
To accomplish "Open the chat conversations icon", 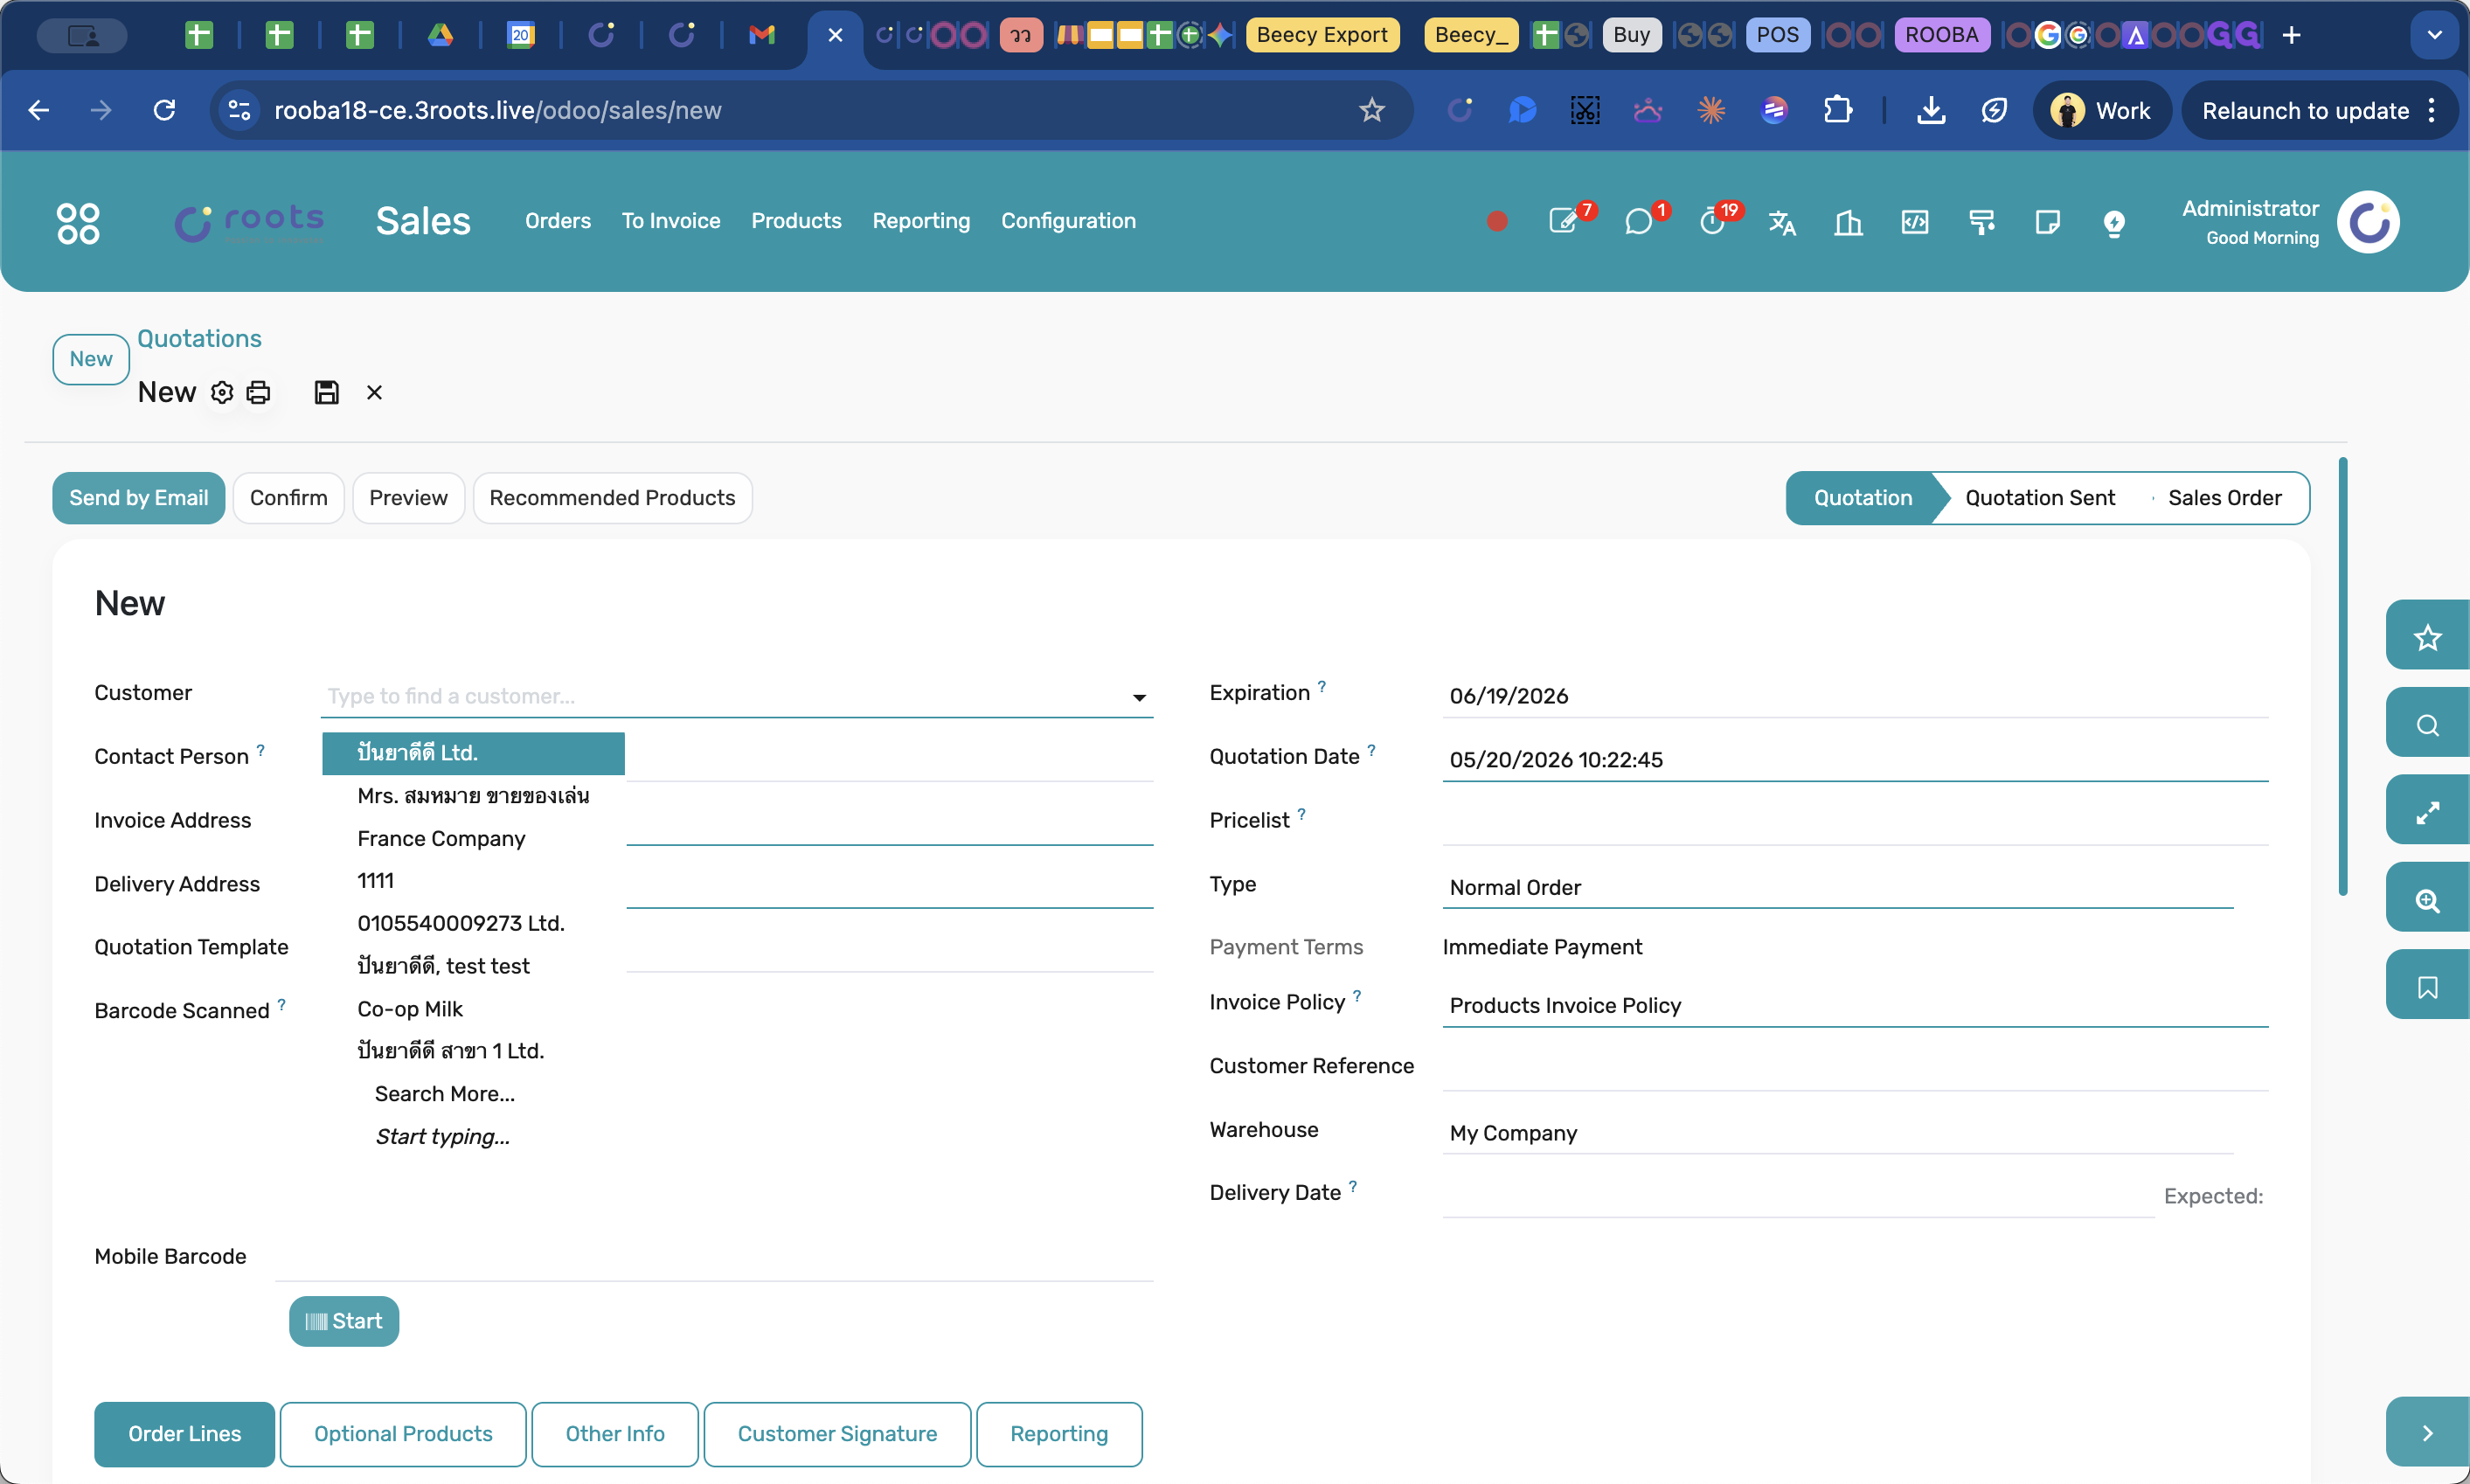I will [x=1638, y=221].
